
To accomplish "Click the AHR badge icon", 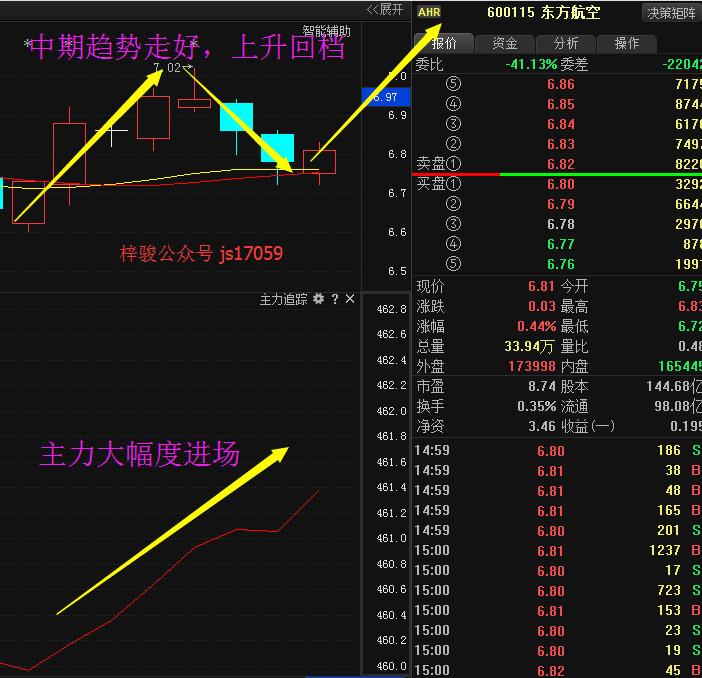I will [429, 12].
